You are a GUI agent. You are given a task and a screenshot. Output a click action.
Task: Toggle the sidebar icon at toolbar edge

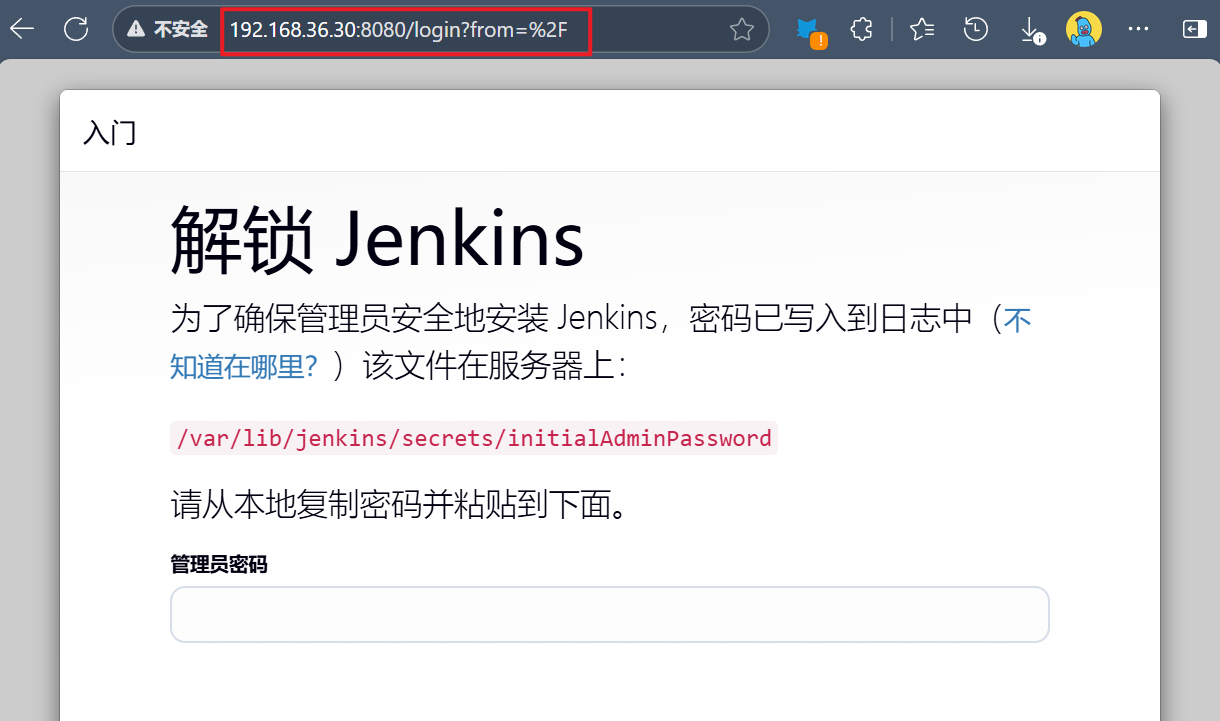[1194, 30]
